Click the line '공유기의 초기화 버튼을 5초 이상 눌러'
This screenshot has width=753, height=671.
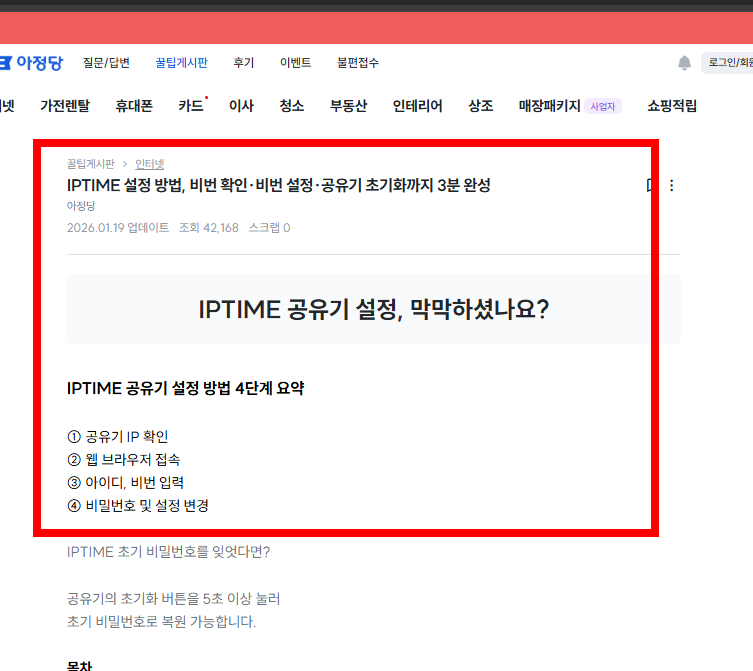[x=173, y=598]
